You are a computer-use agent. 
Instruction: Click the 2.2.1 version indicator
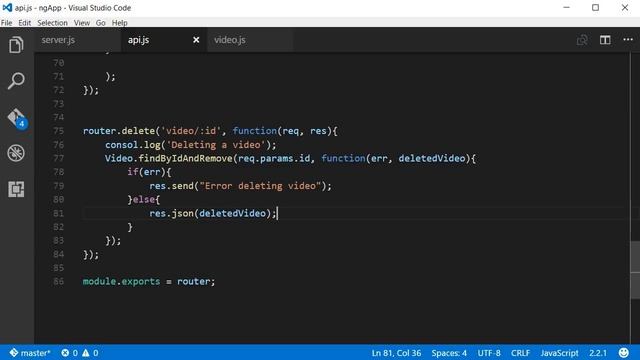pyautogui.click(x=598, y=353)
